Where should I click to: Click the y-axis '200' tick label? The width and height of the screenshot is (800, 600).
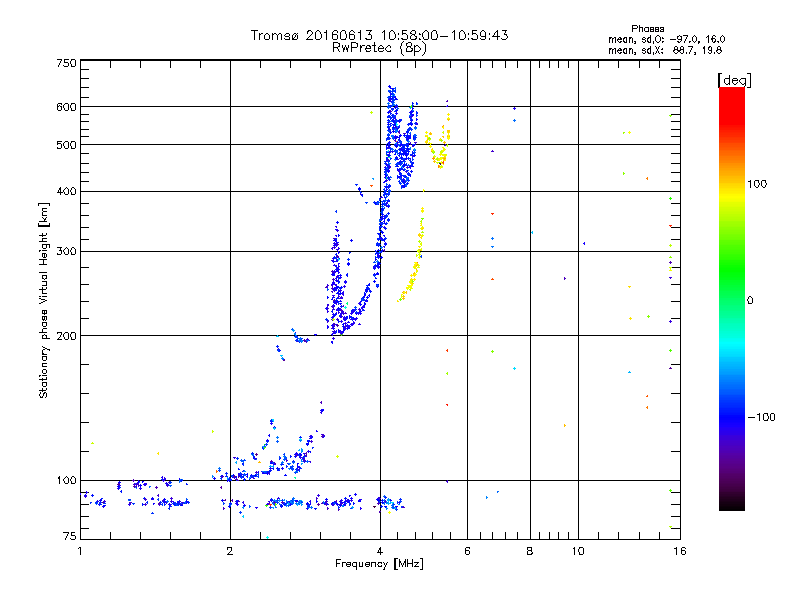pyautogui.click(x=66, y=336)
